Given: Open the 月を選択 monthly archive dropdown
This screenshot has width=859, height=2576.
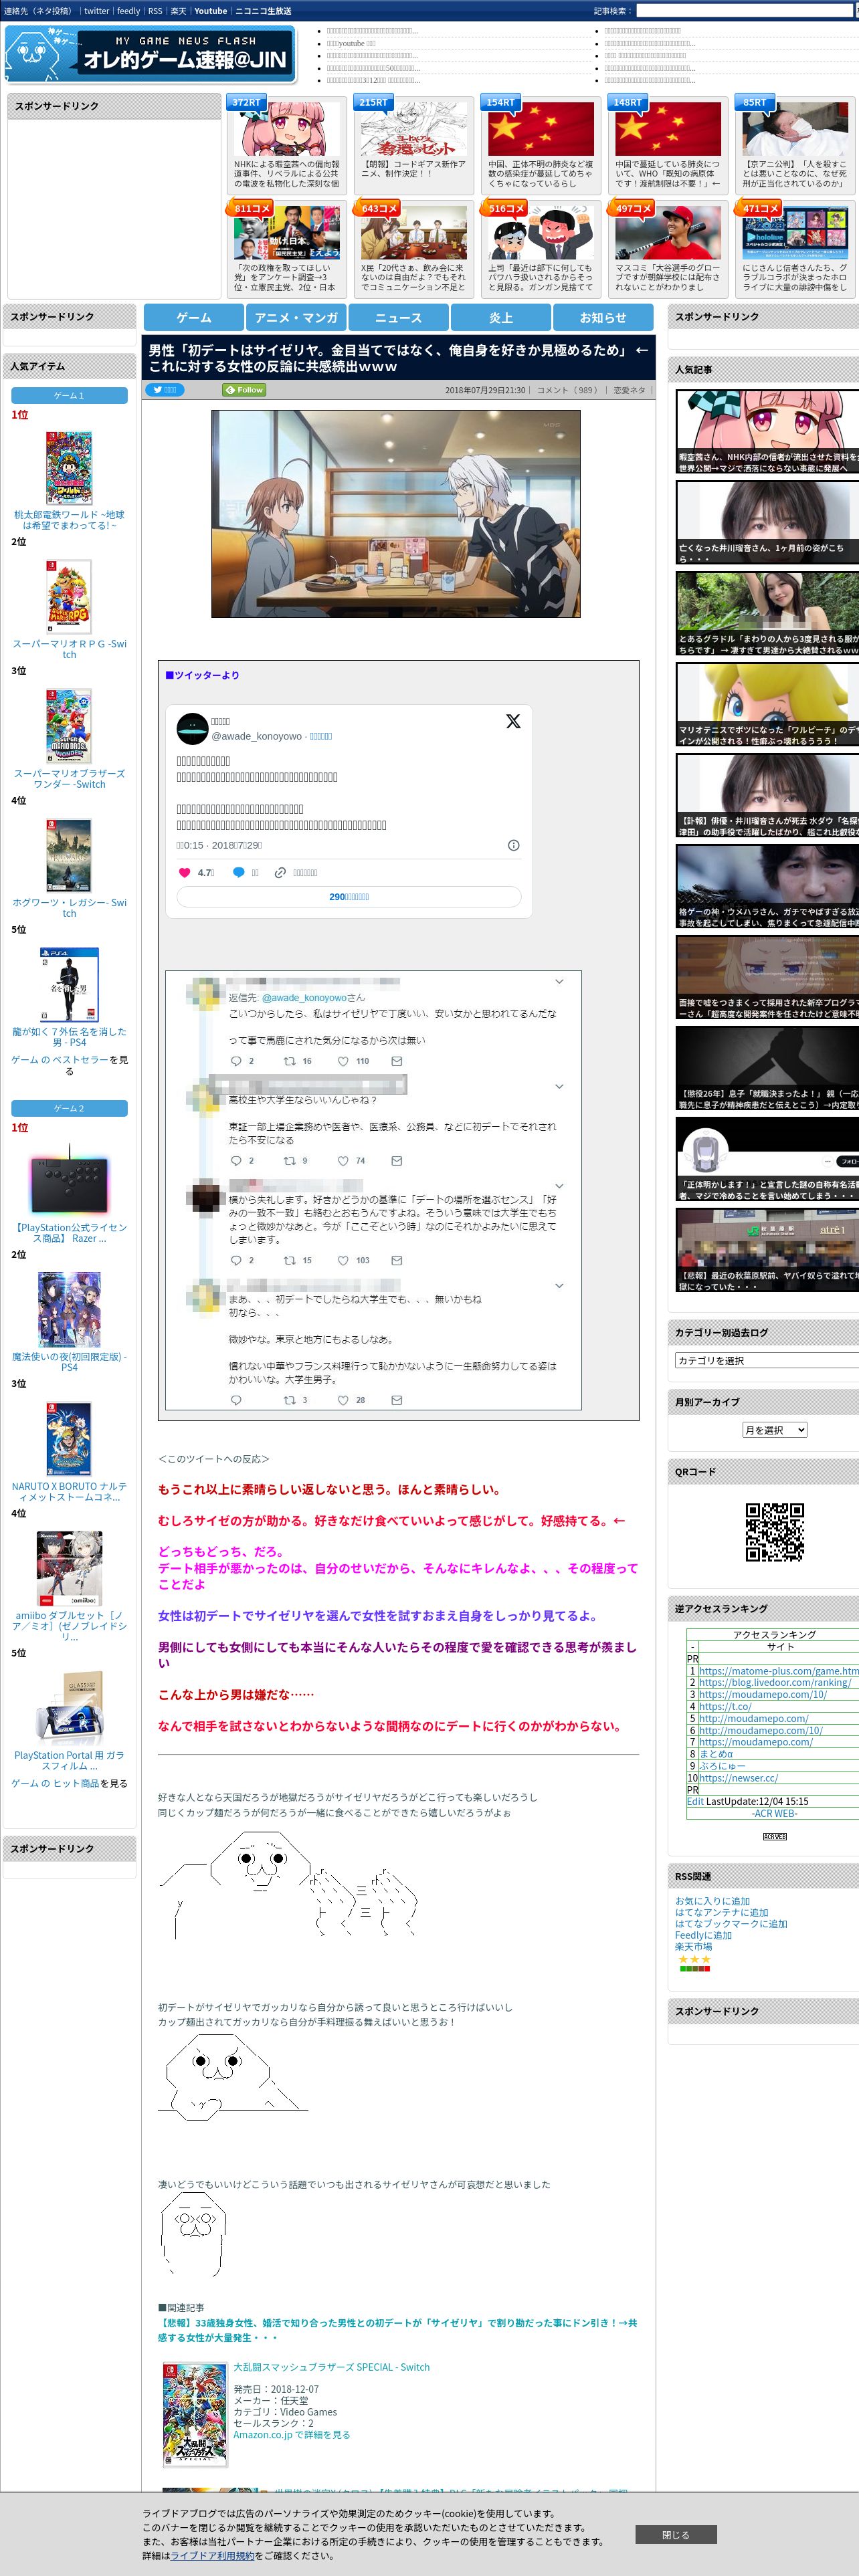Looking at the screenshot, I should [774, 1430].
